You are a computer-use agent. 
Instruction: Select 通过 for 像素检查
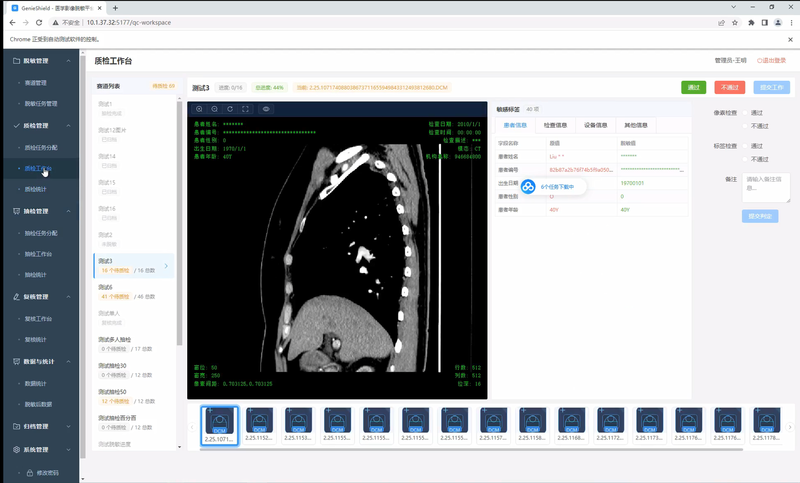(x=745, y=113)
